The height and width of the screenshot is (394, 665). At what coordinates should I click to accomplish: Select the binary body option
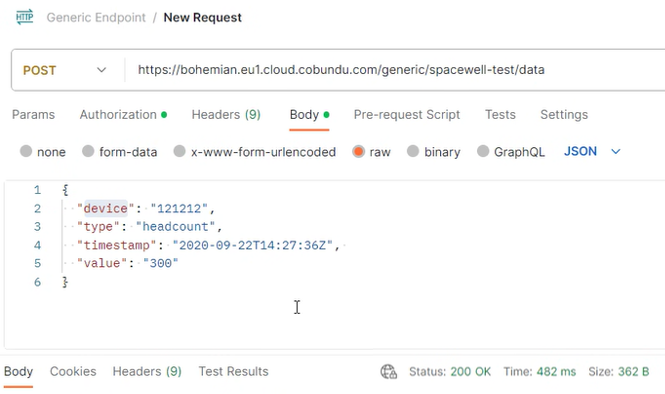pos(413,151)
